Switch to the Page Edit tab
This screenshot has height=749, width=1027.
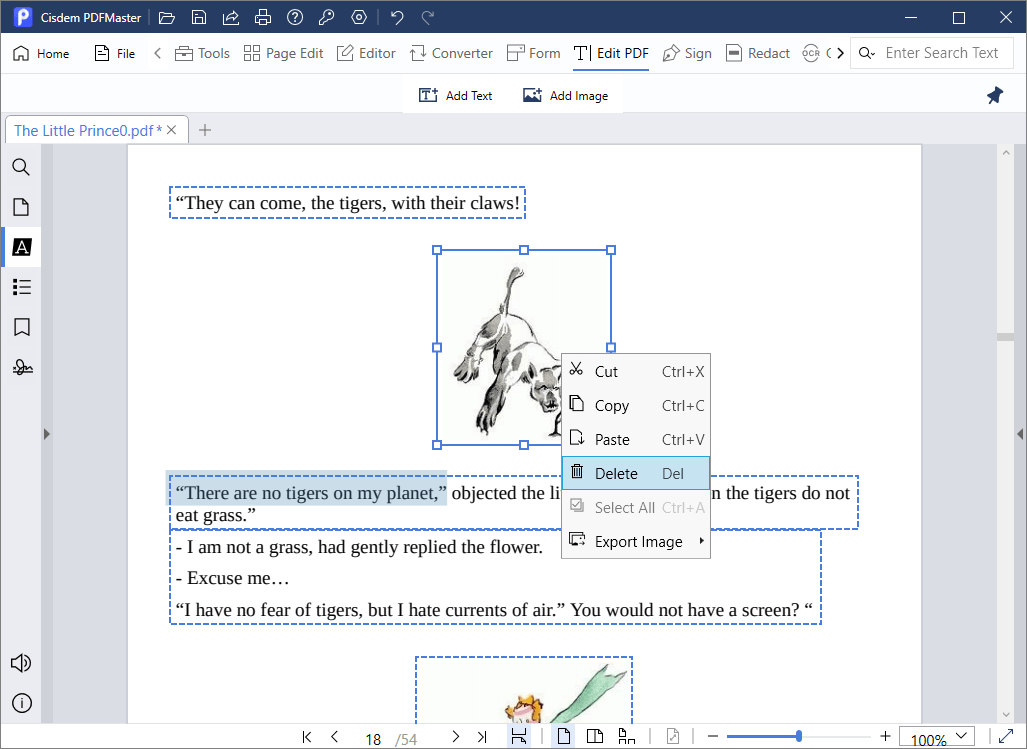coord(283,53)
